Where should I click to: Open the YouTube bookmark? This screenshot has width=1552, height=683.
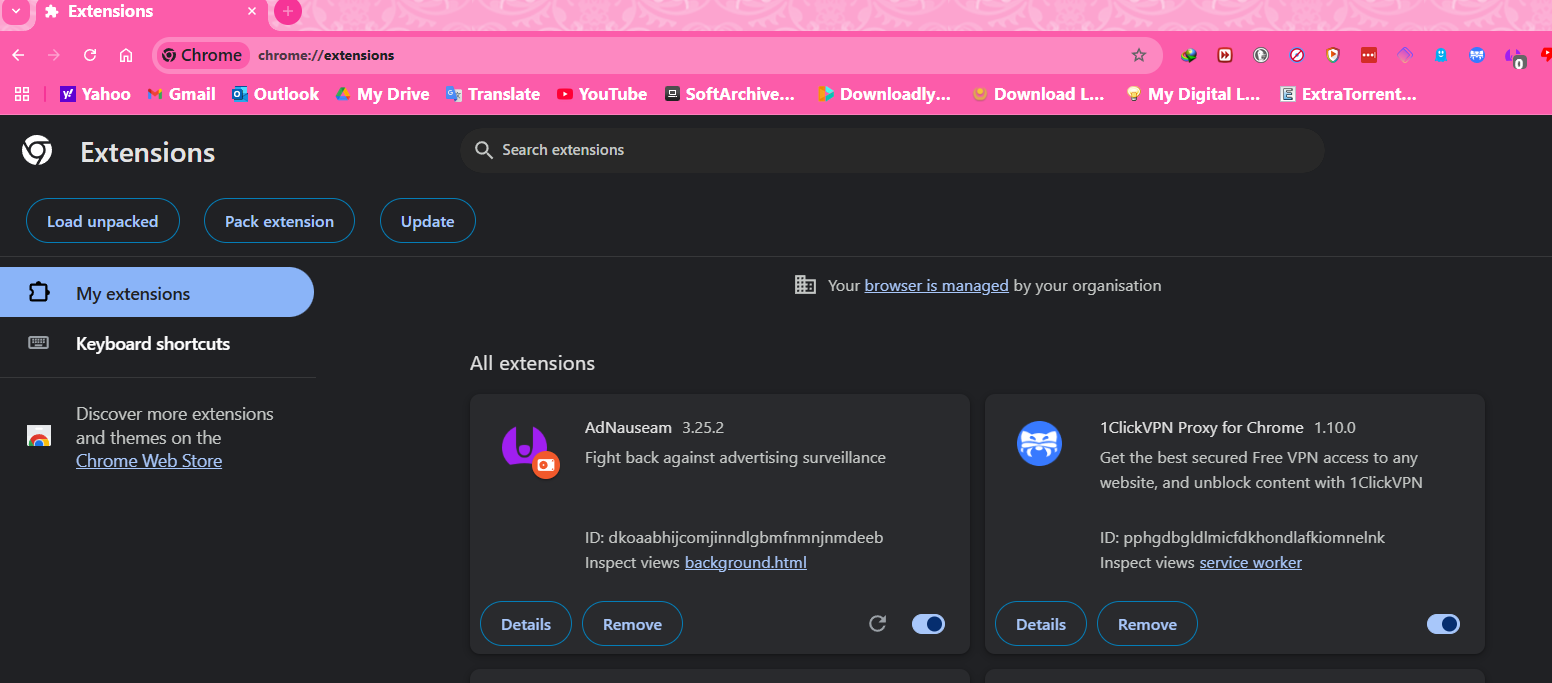(601, 94)
